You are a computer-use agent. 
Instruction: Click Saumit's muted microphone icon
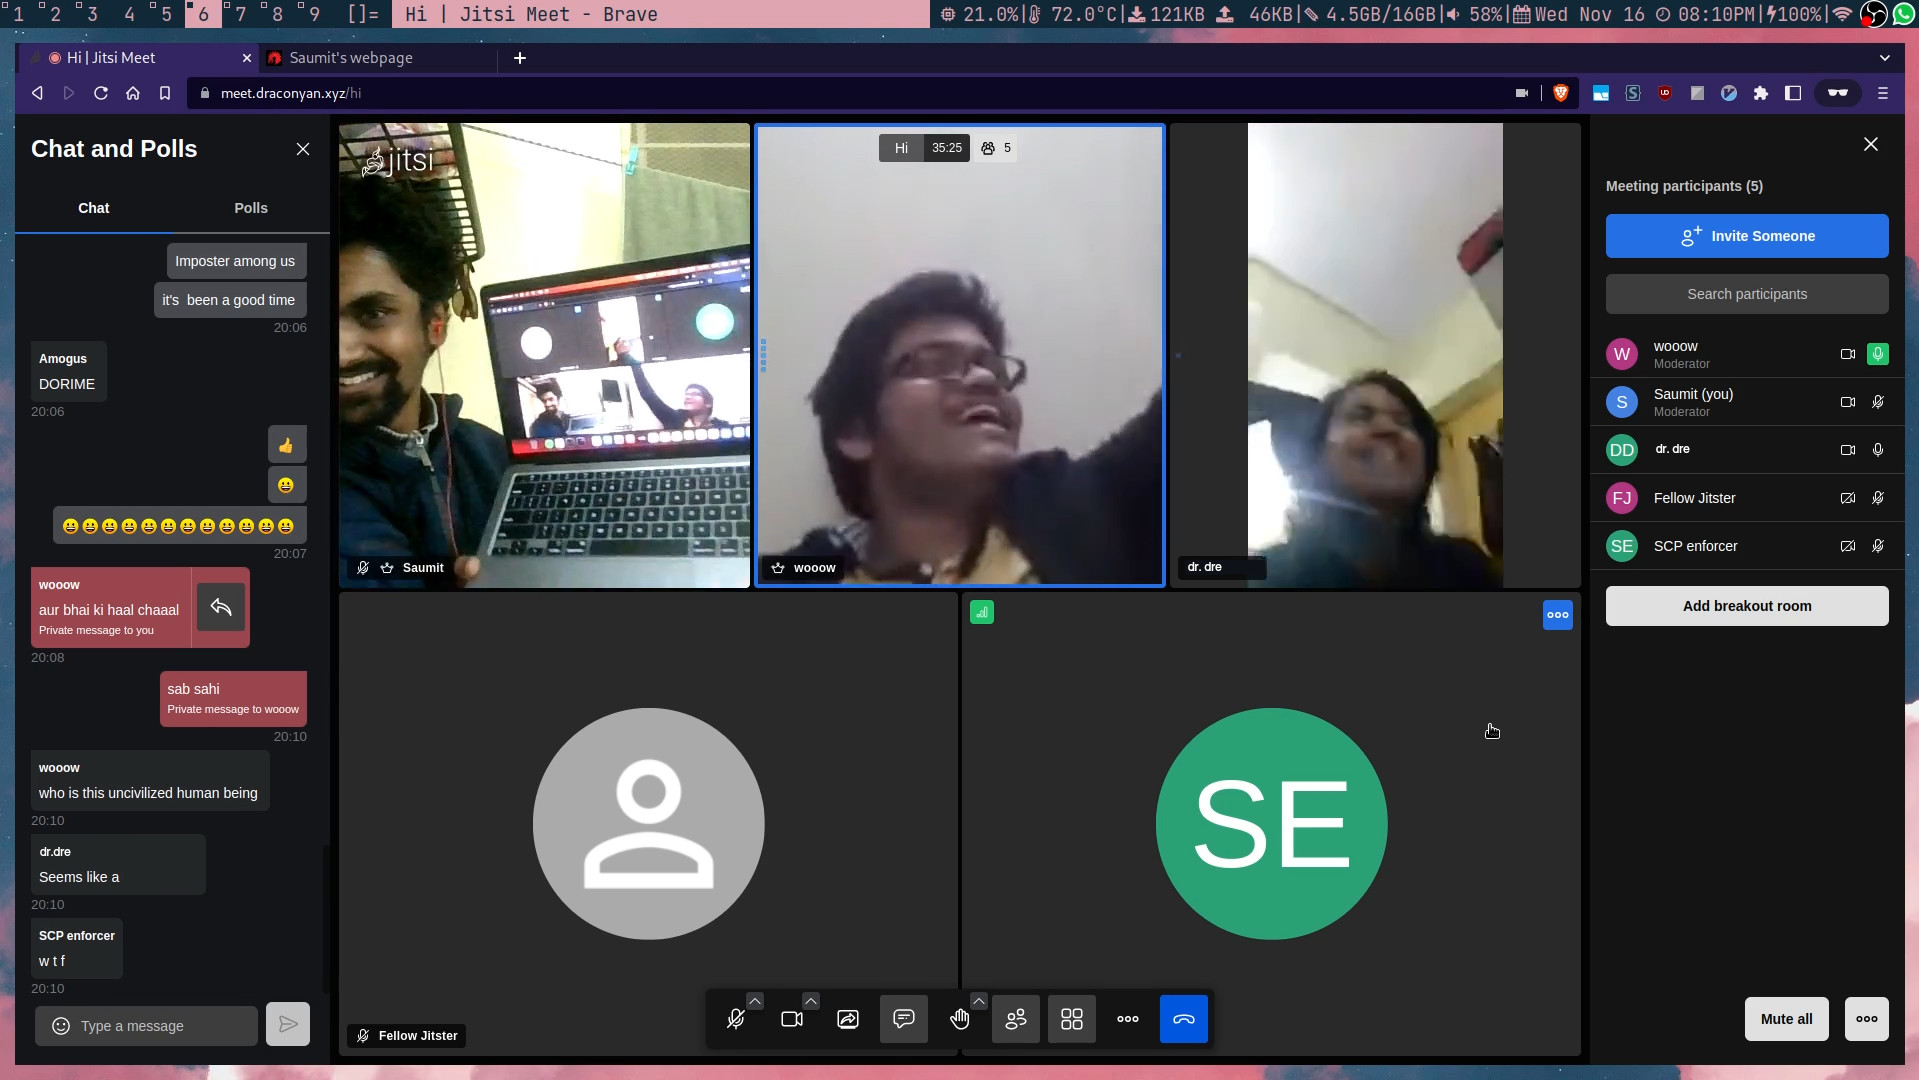(x=1878, y=402)
